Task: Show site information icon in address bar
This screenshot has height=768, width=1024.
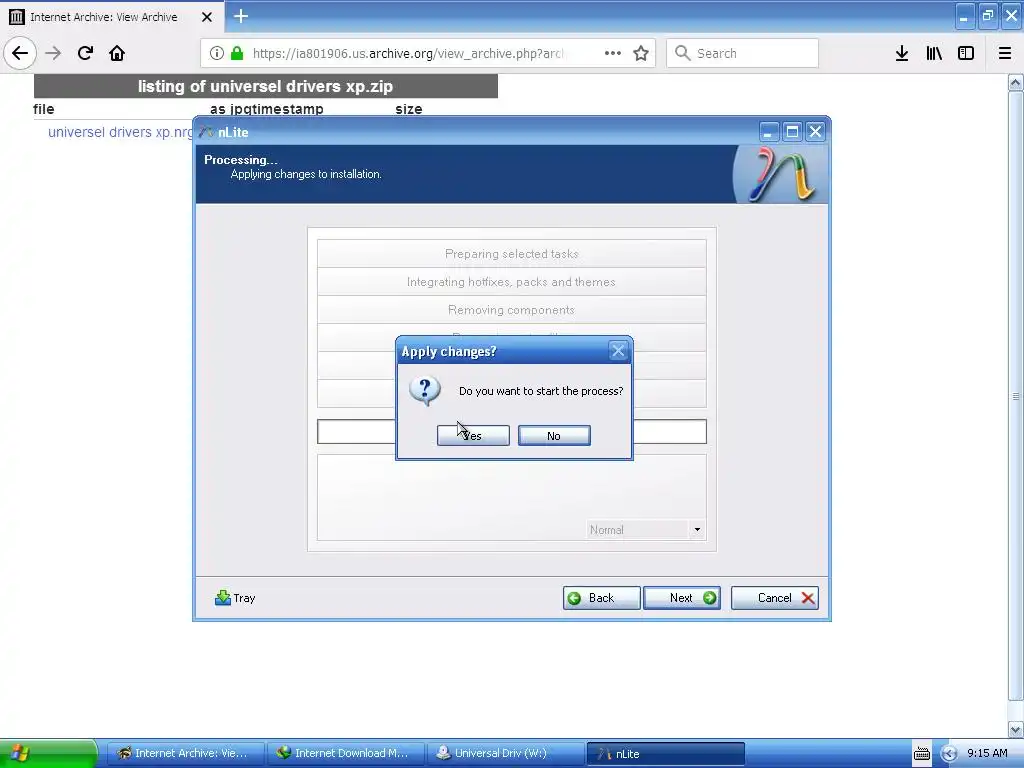Action: 217,53
